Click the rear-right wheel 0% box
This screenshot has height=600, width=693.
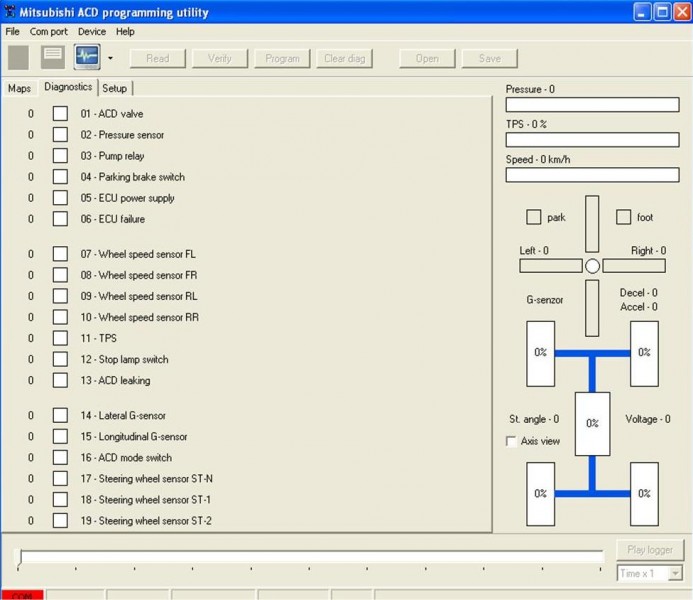(x=644, y=494)
